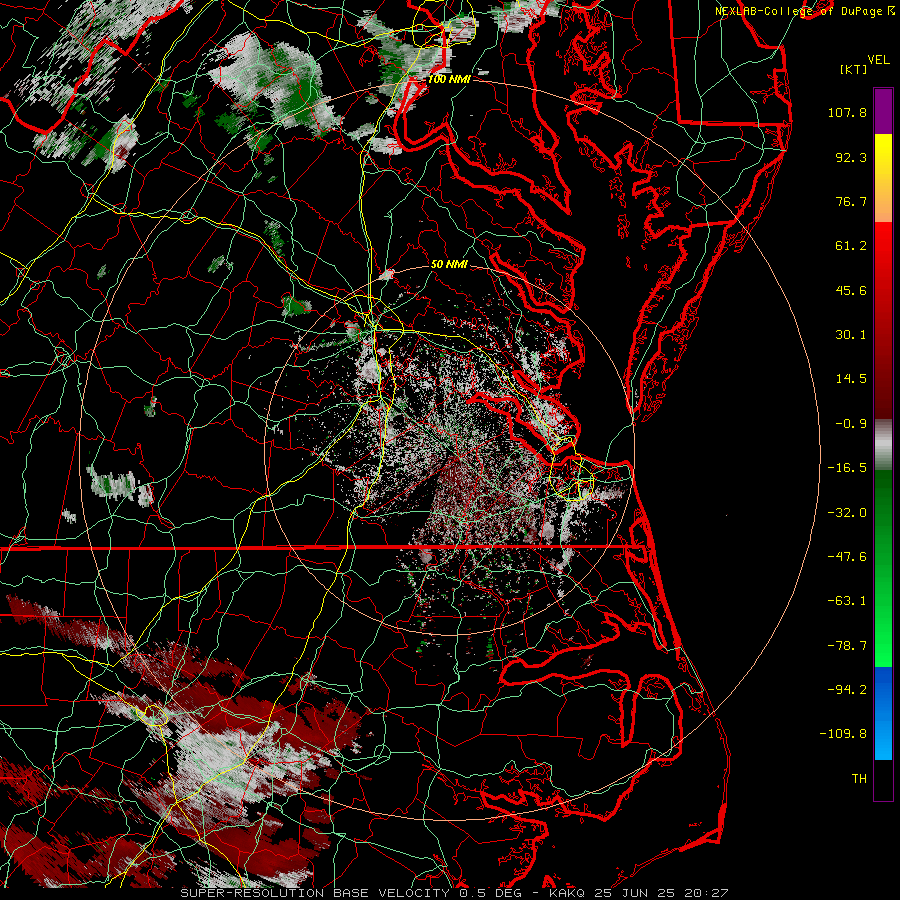Screen dimensions: 900x900
Task: Click the 50 NMI range ring label
Action: pos(449,264)
